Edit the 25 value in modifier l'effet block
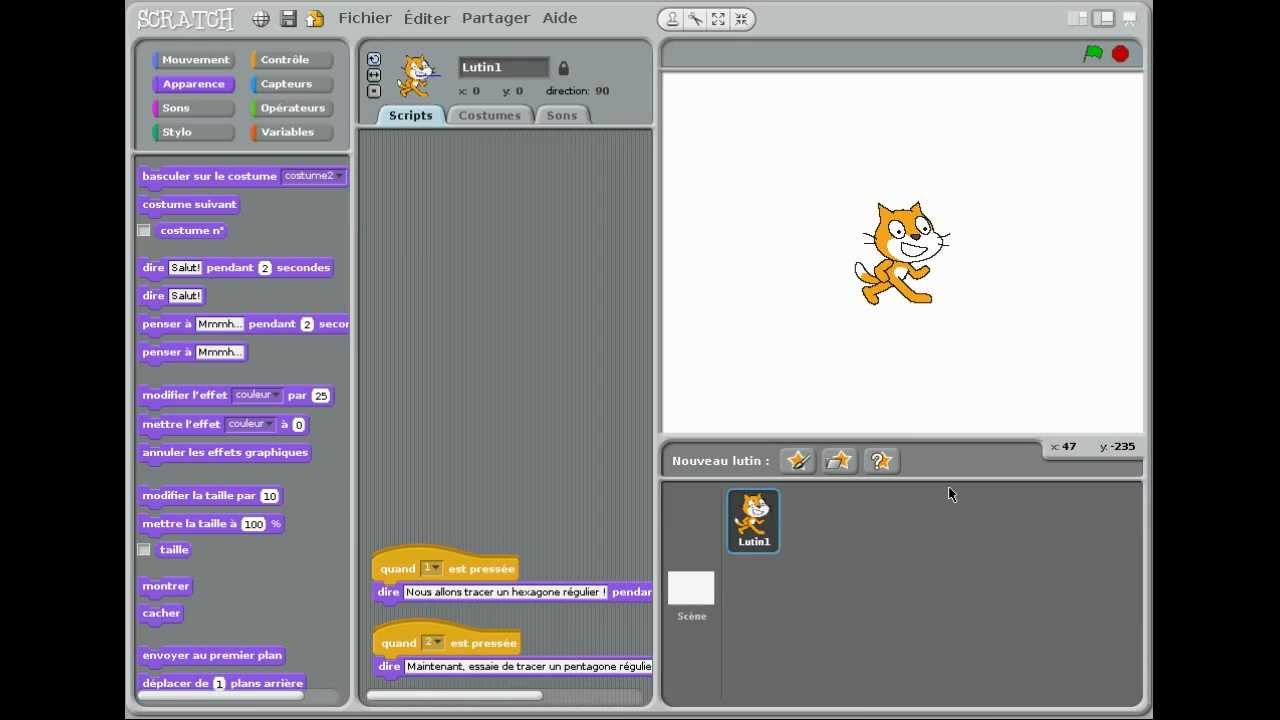Image resolution: width=1280 pixels, height=720 pixels. click(320, 396)
